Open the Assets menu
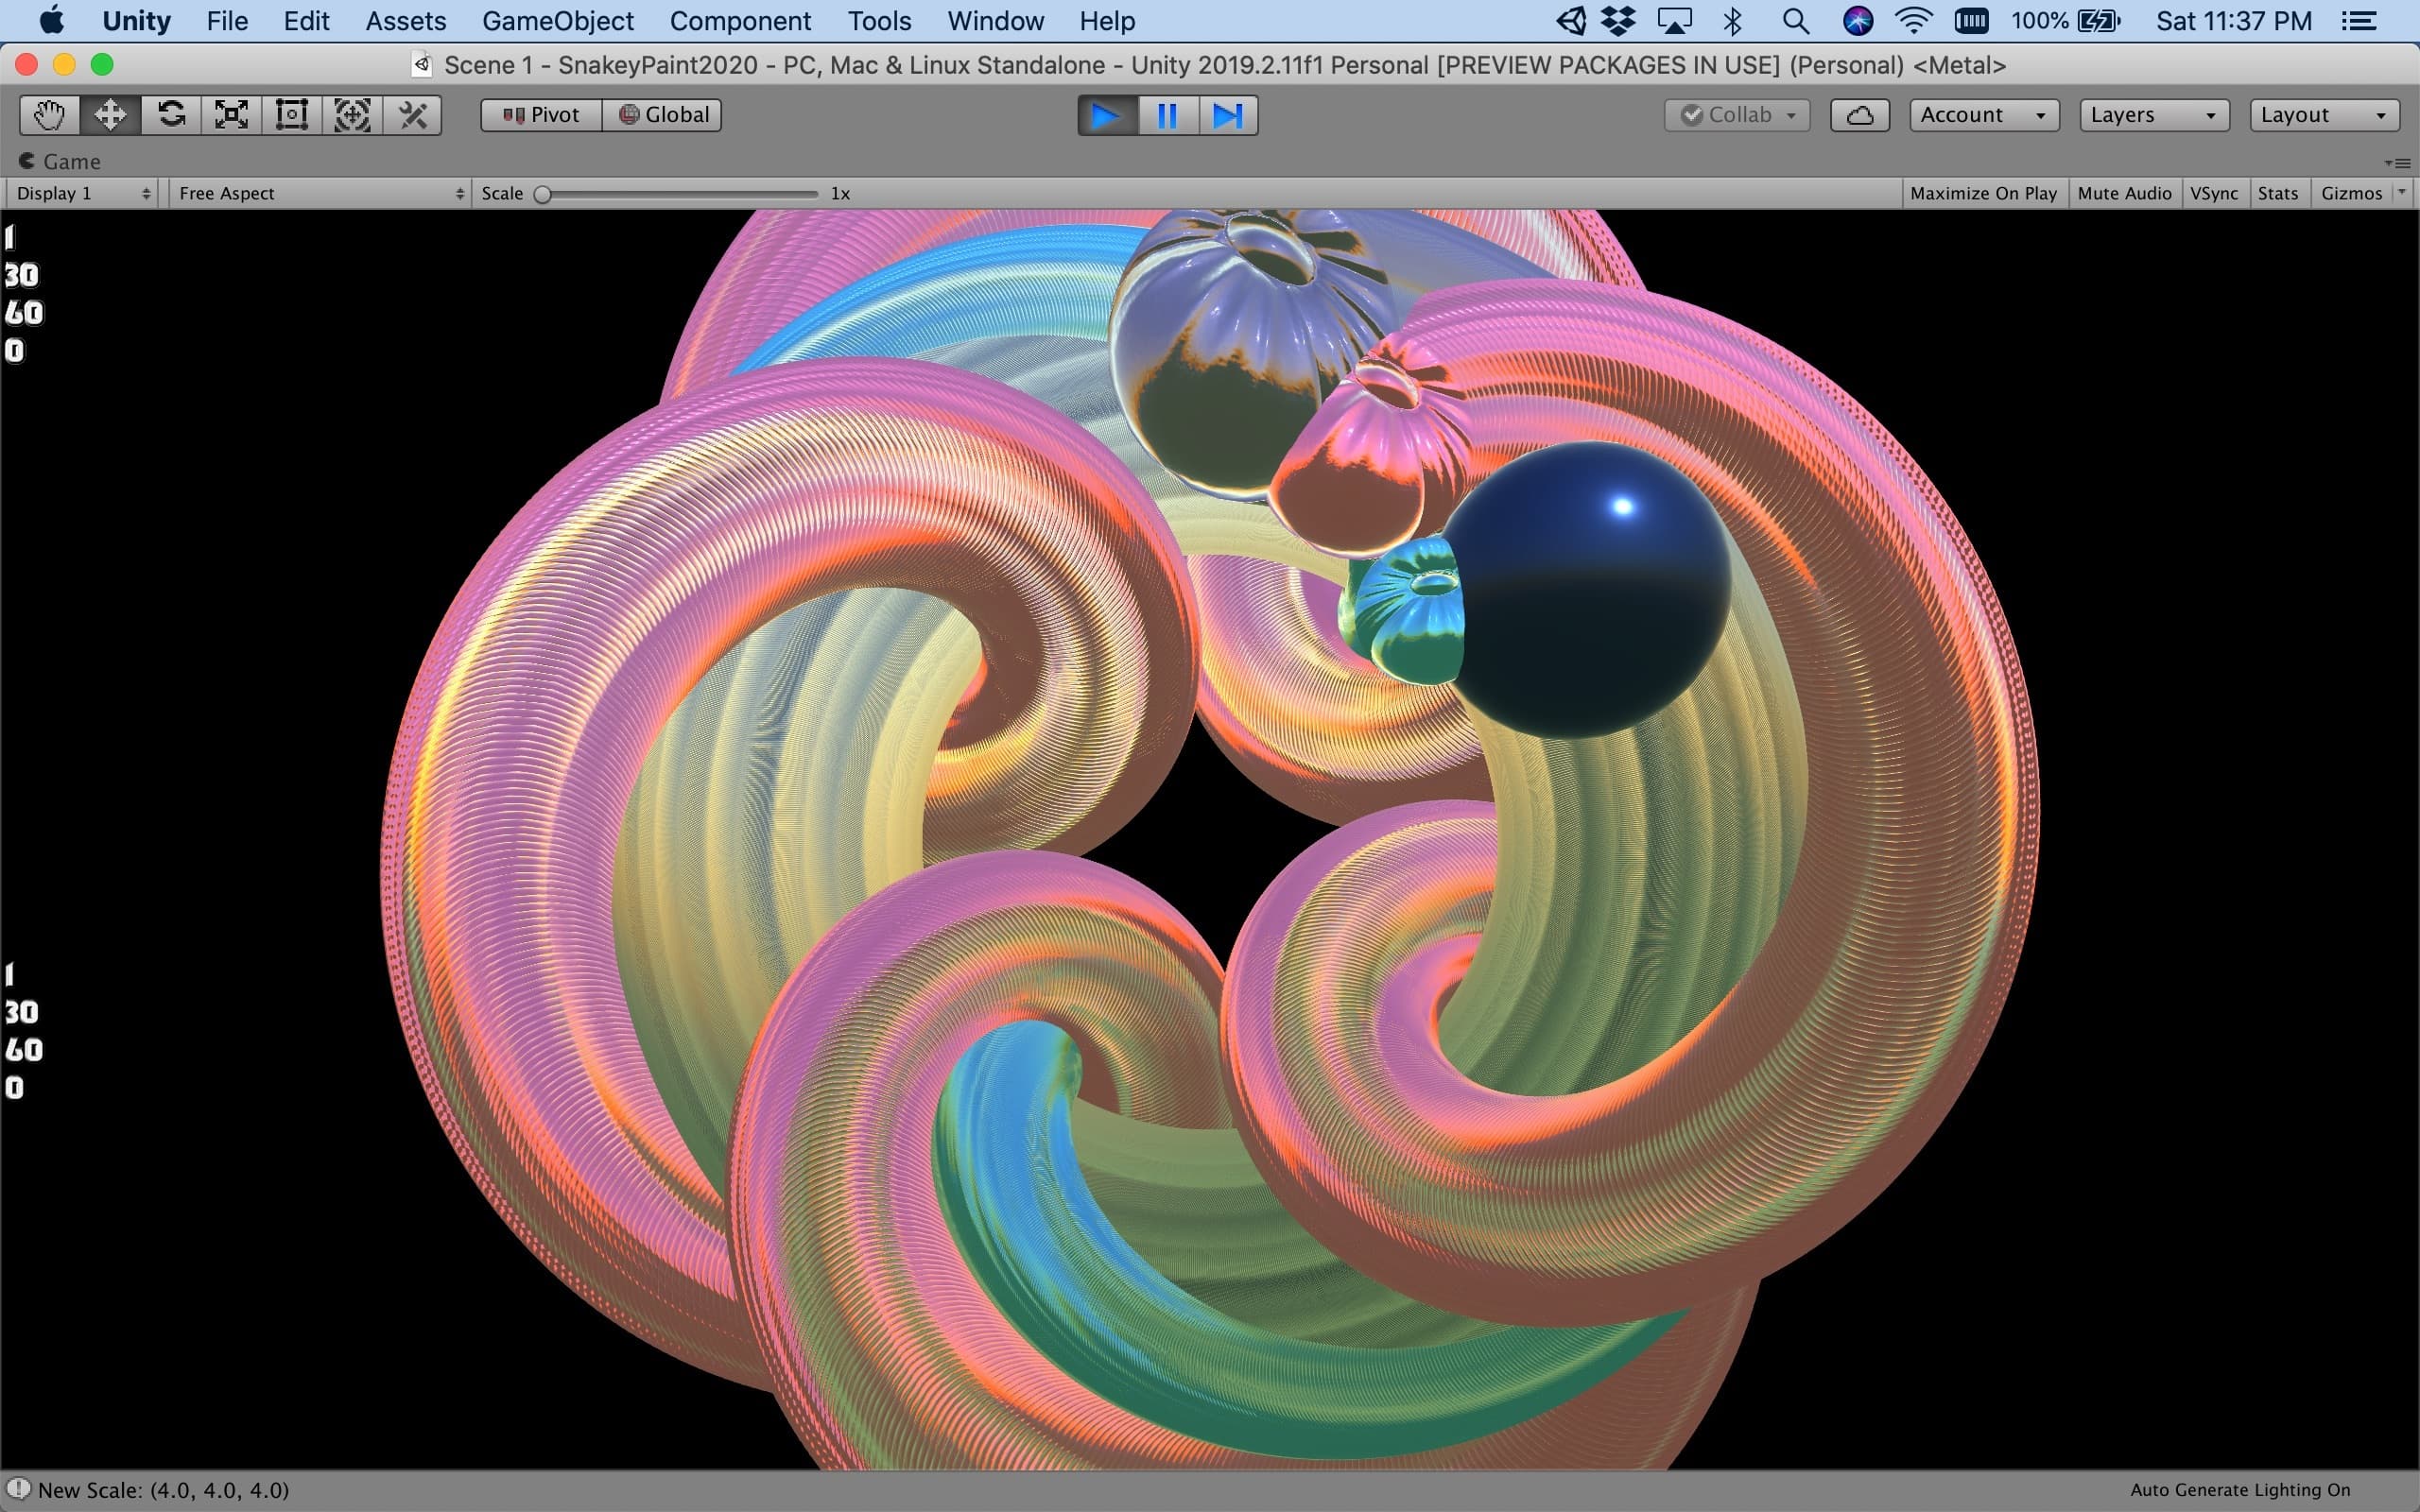 point(405,21)
